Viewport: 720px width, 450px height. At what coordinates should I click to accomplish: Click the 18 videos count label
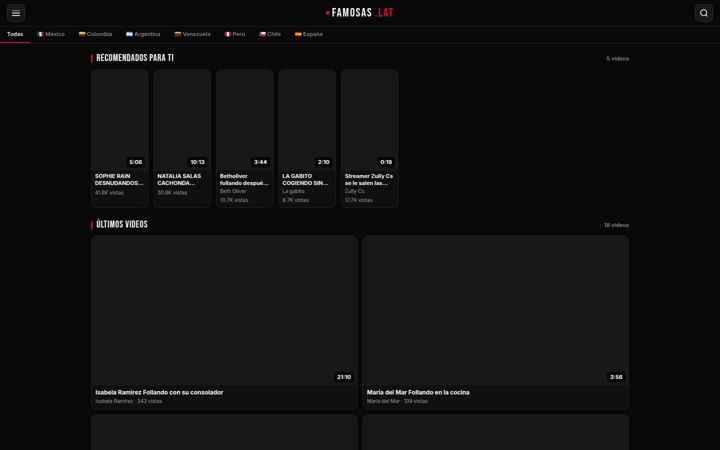pos(616,225)
